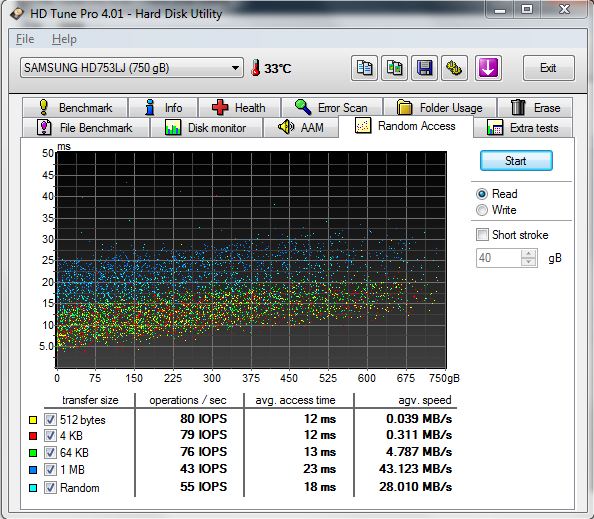Viewport: 594px width, 519px height.
Task: Click the Exit button
Action: tap(548, 68)
